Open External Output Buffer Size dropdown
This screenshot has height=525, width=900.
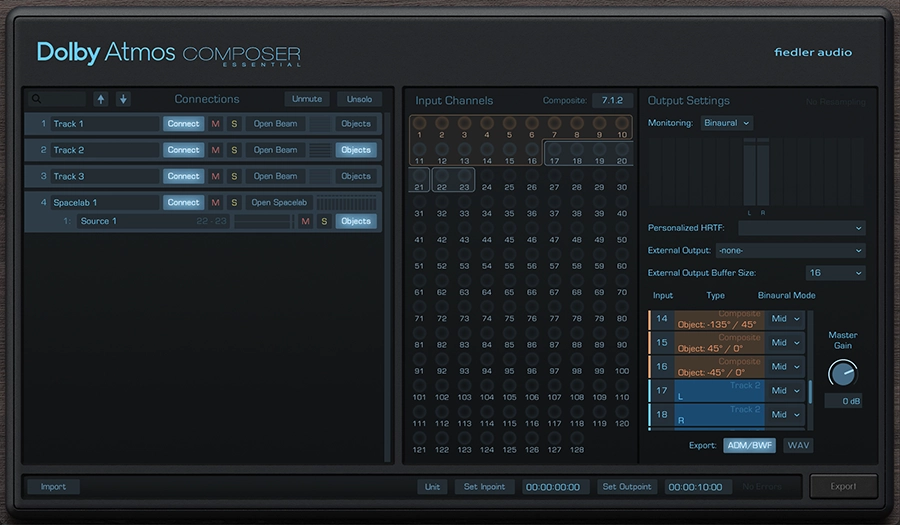pyautogui.click(x=835, y=273)
